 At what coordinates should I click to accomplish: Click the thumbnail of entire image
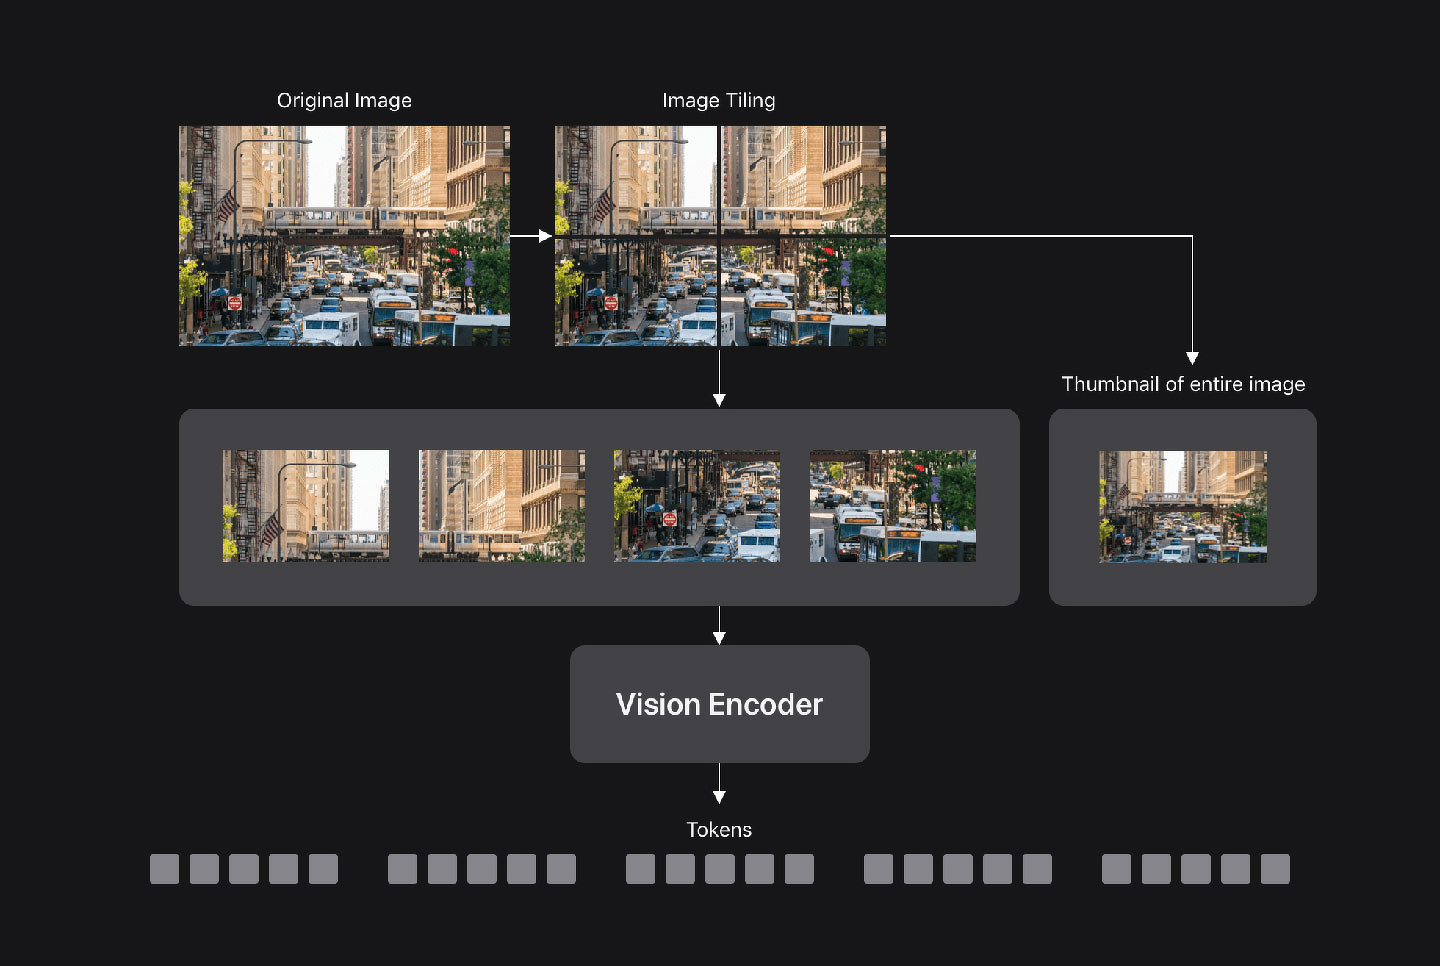pyautogui.click(x=1183, y=507)
